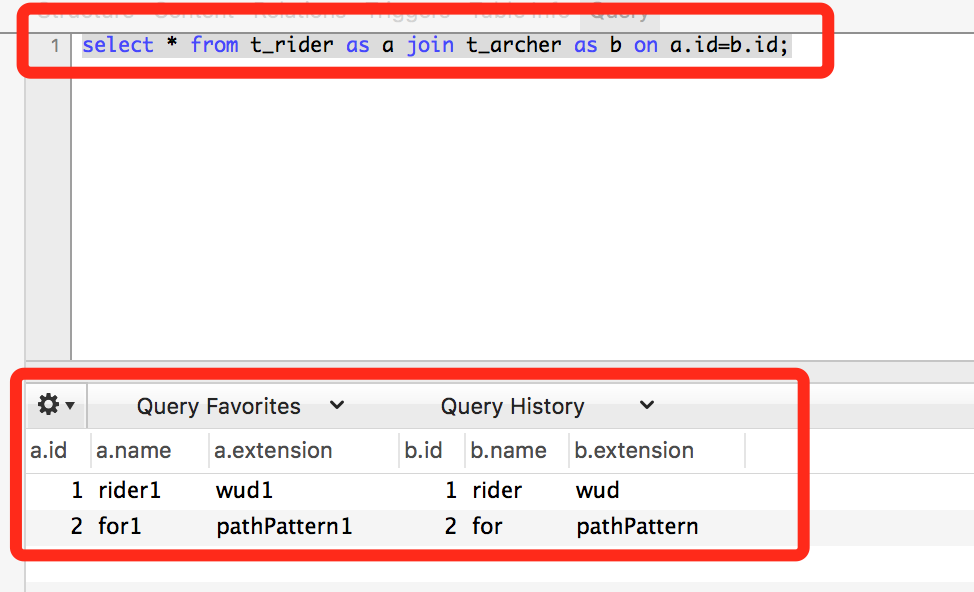Click the a.id value 1 in rider1 row
The image size is (974, 592).
[77, 490]
